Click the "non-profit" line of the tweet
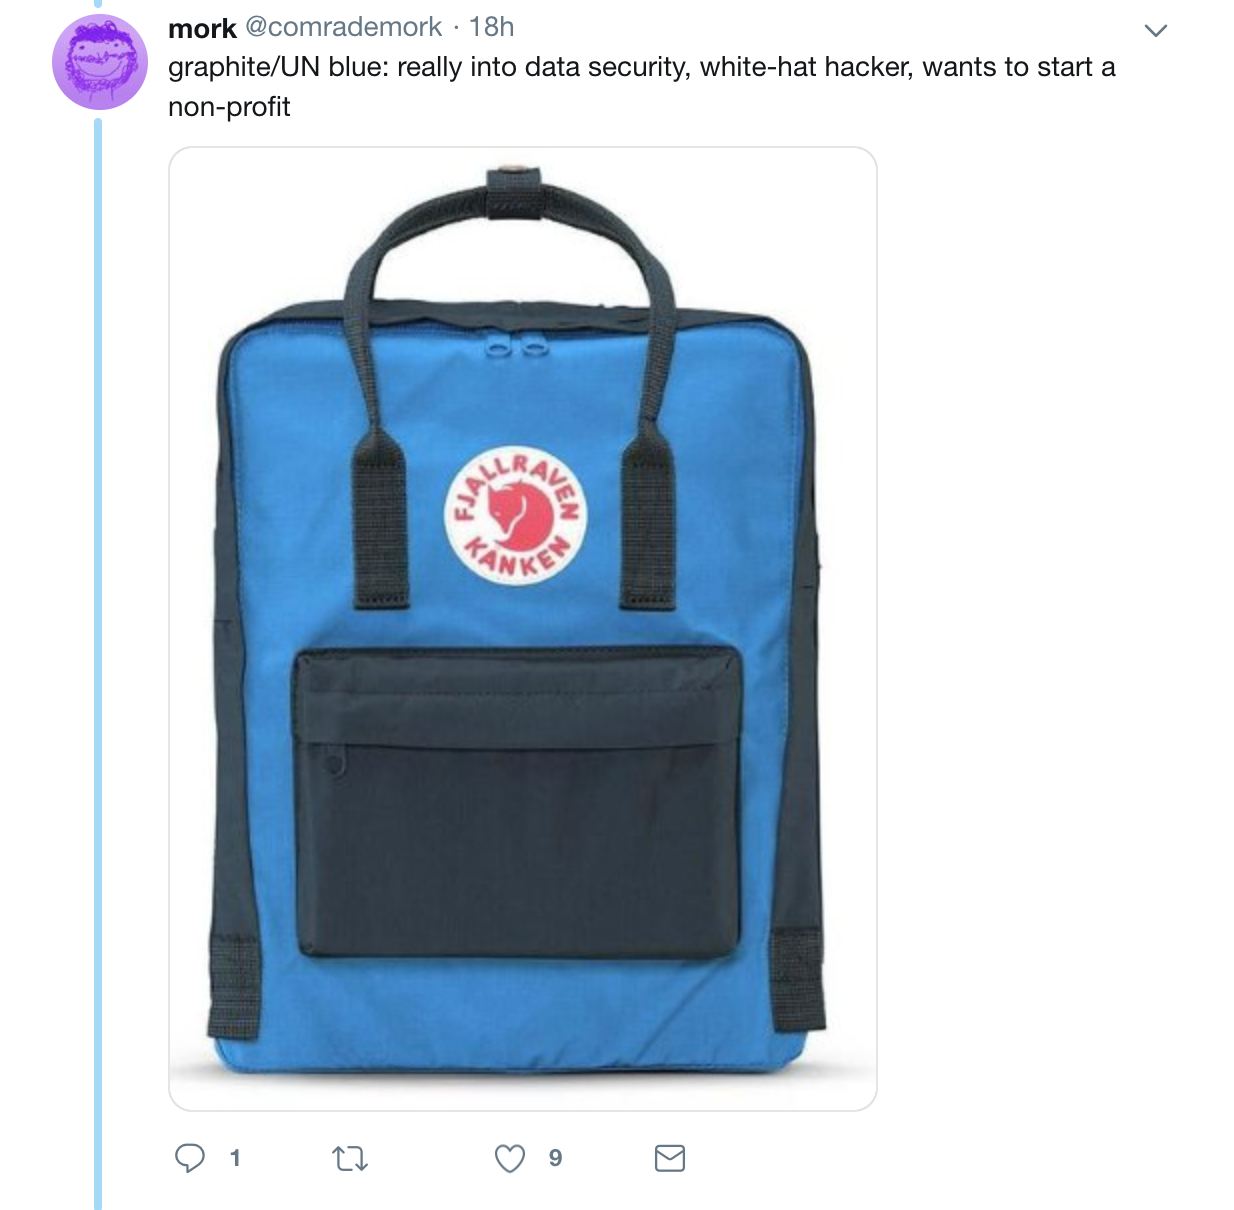This screenshot has height=1210, width=1234. pyautogui.click(x=229, y=107)
